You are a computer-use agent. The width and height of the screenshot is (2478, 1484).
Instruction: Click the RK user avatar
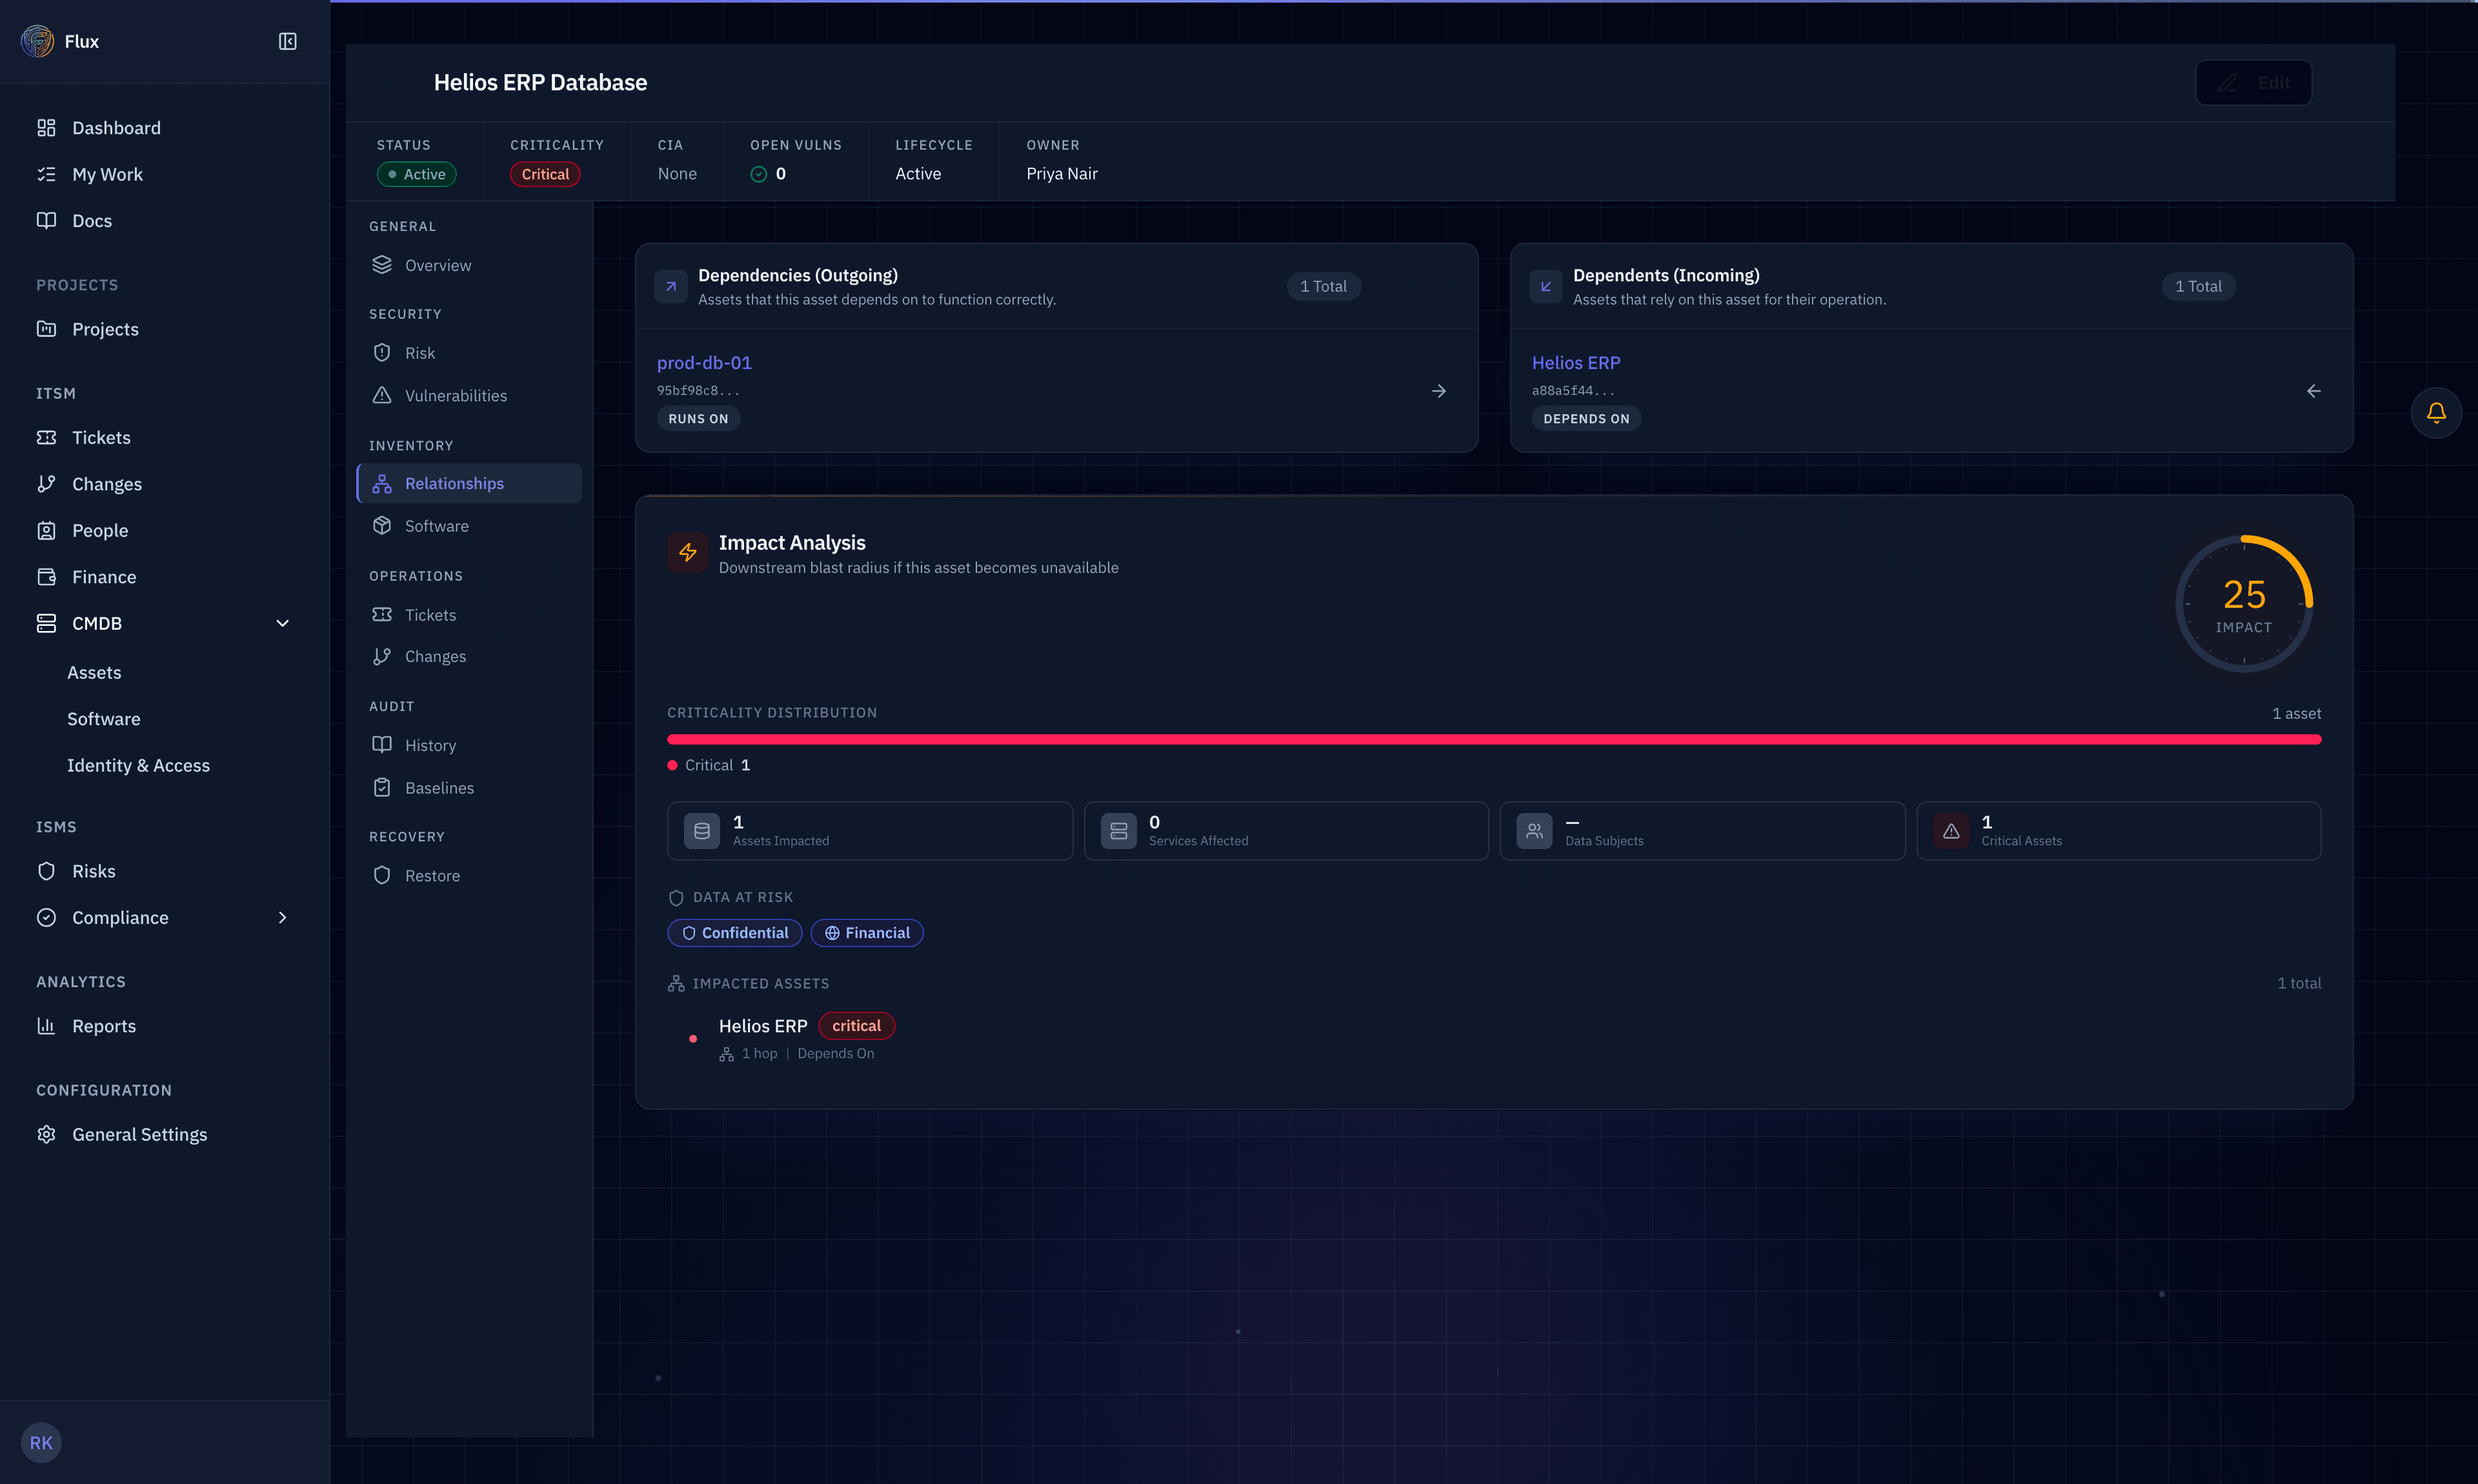click(x=41, y=1443)
